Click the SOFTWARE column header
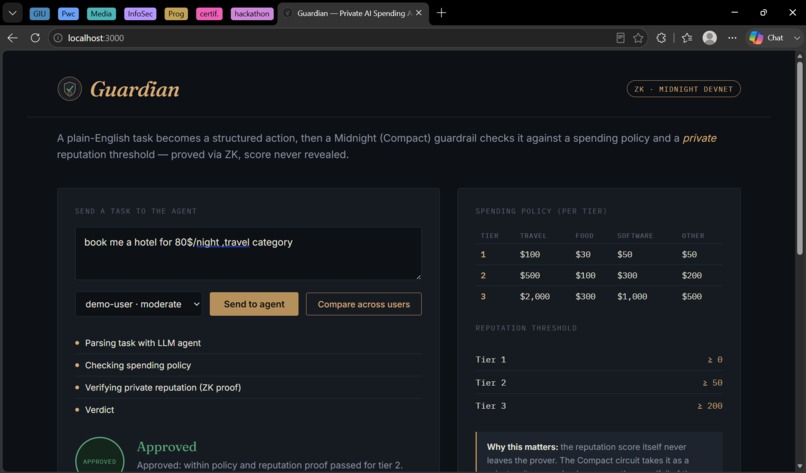Screen dimensions: 806x473 coord(635,236)
